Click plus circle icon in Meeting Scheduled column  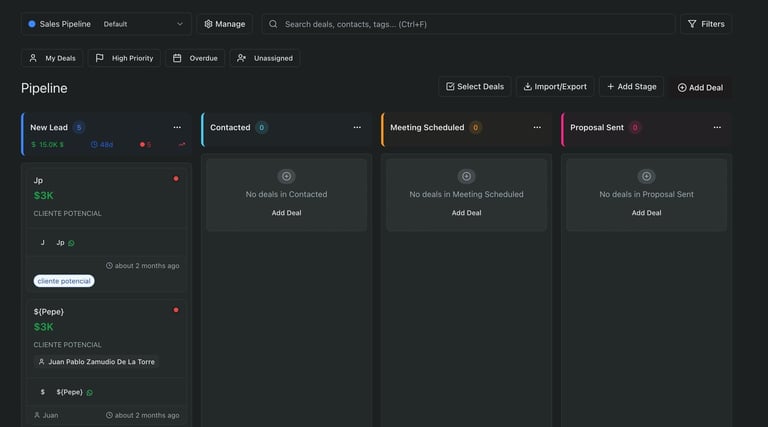(466, 176)
